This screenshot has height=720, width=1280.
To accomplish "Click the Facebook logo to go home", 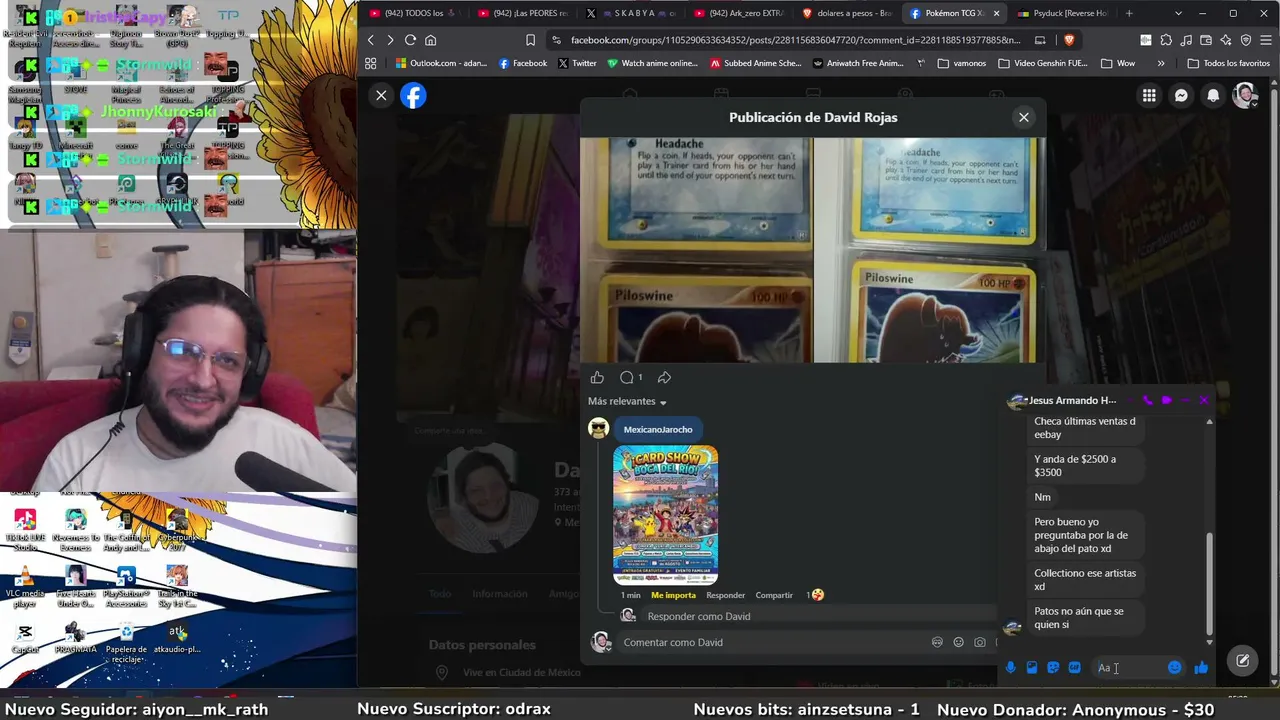I will click(413, 95).
